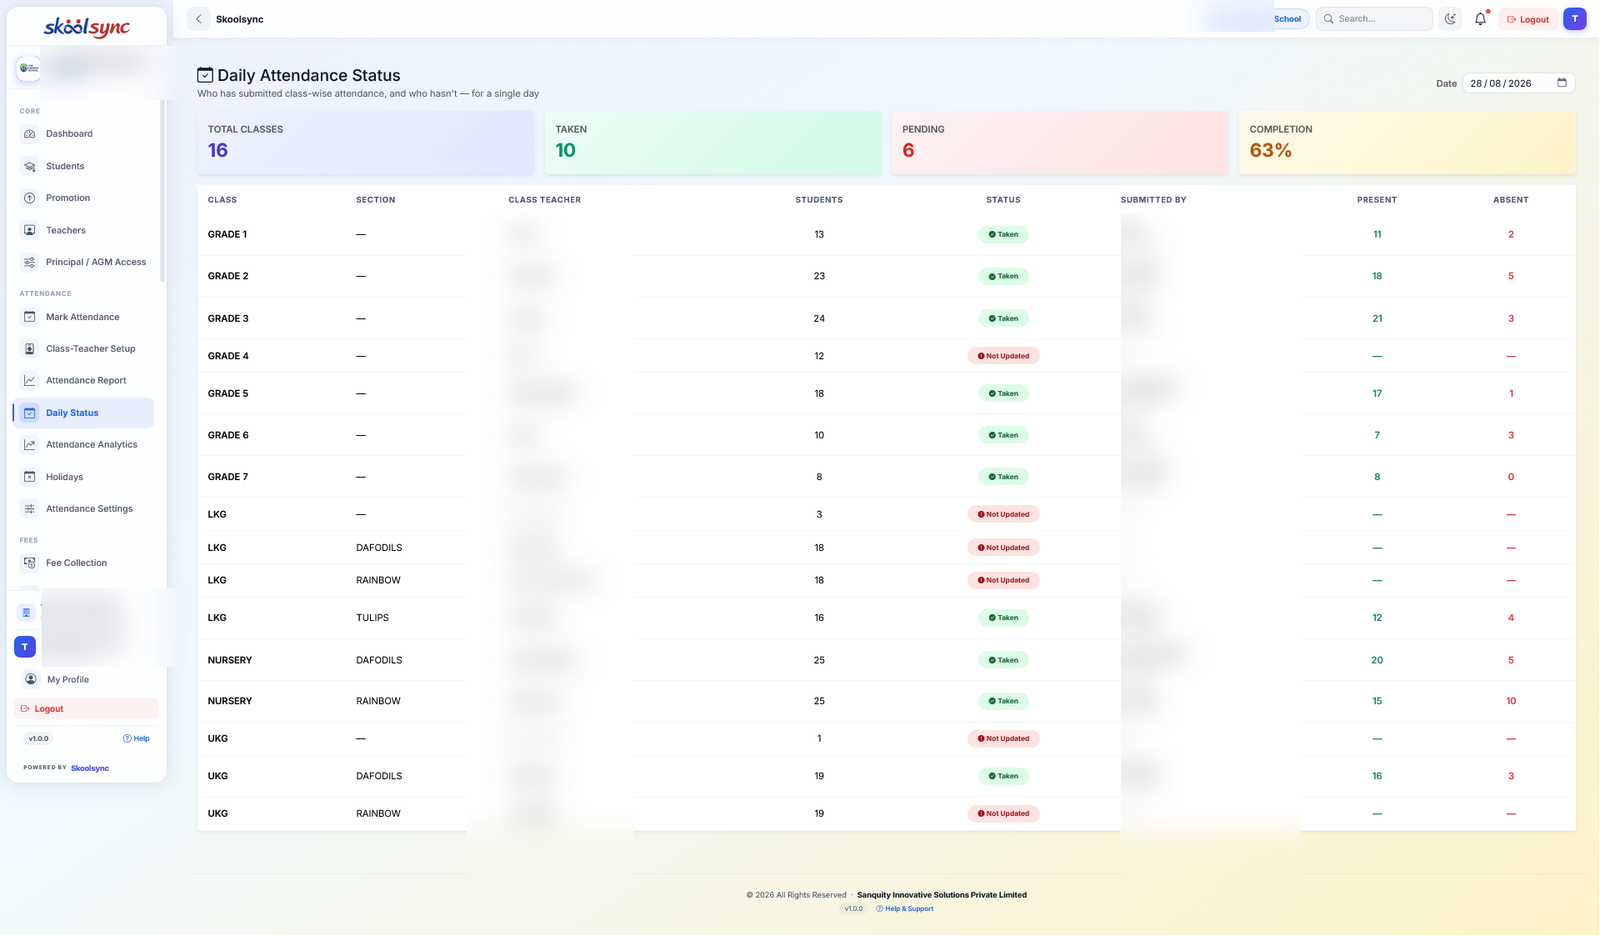The image size is (1600, 936).
Task: Click the v1.0.0 version badge in sidebar
Action: point(38,739)
